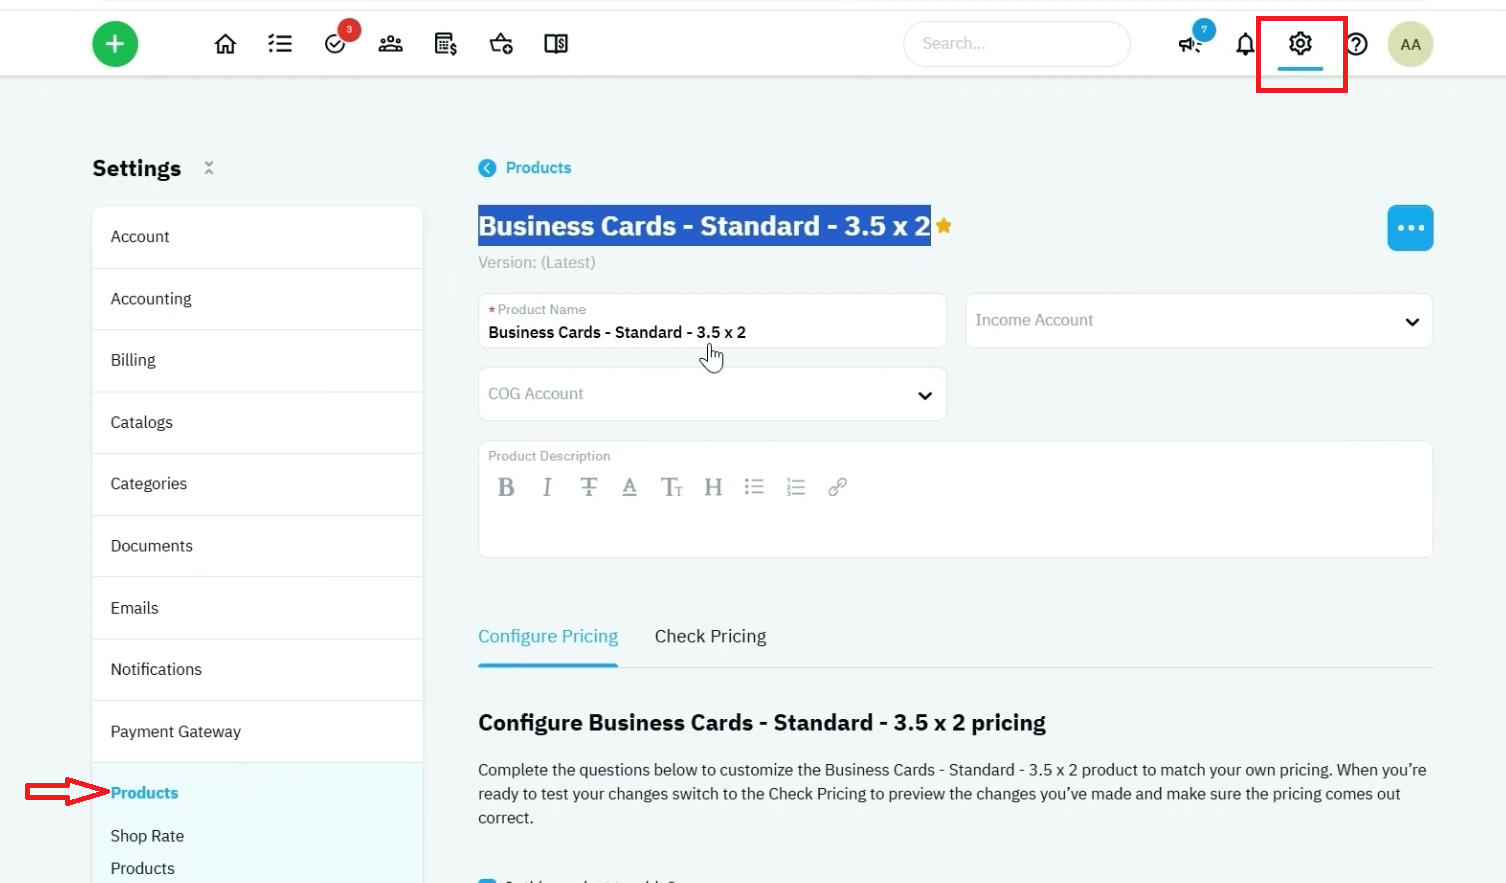Switch to Check Pricing tab

click(x=710, y=637)
